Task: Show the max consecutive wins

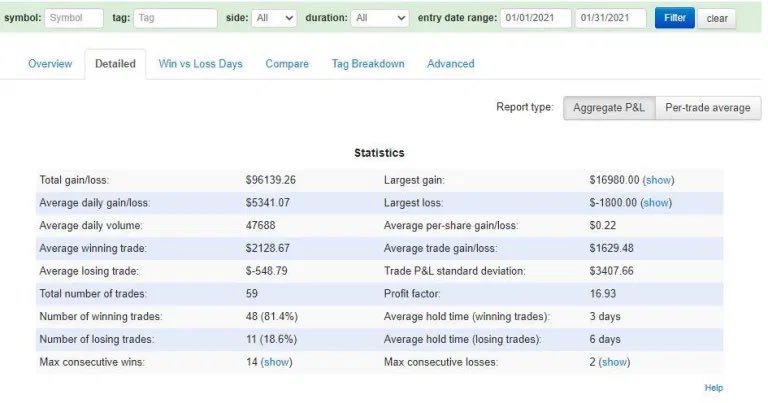Action: tap(276, 362)
